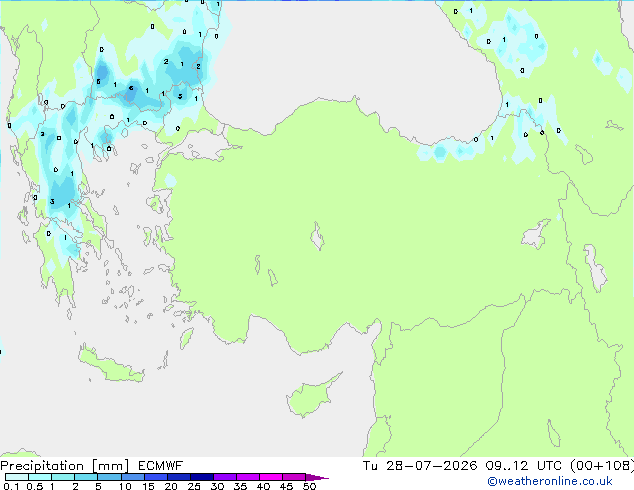
Task: Click the '40' legend scale label
Action: pyautogui.click(x=263, y=486)
